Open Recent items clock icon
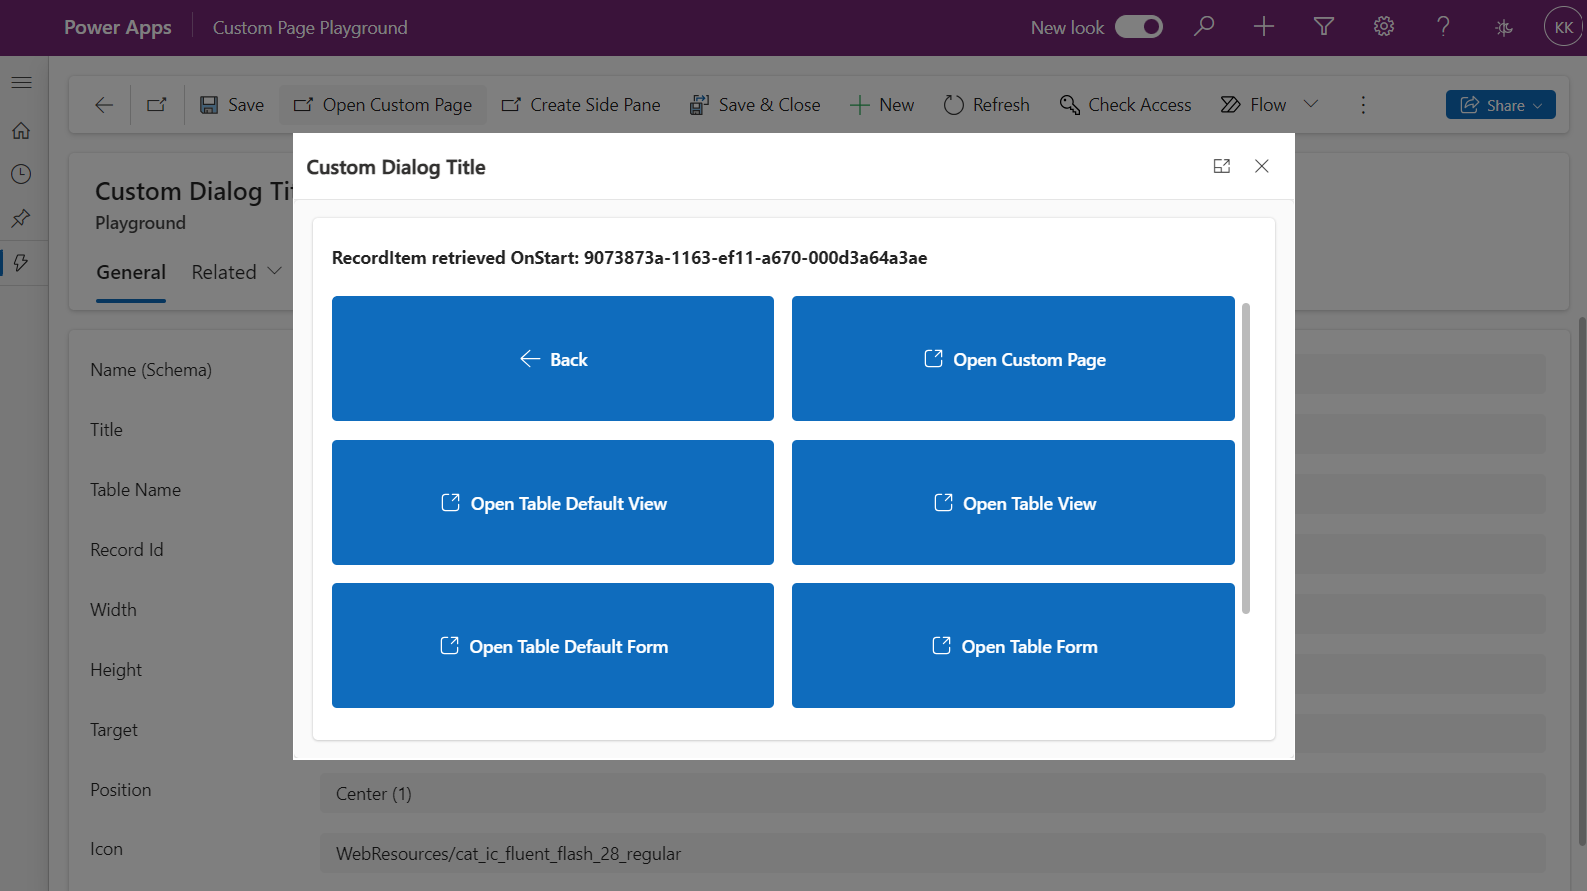1587x891 pixels. [x=21, y=174]
